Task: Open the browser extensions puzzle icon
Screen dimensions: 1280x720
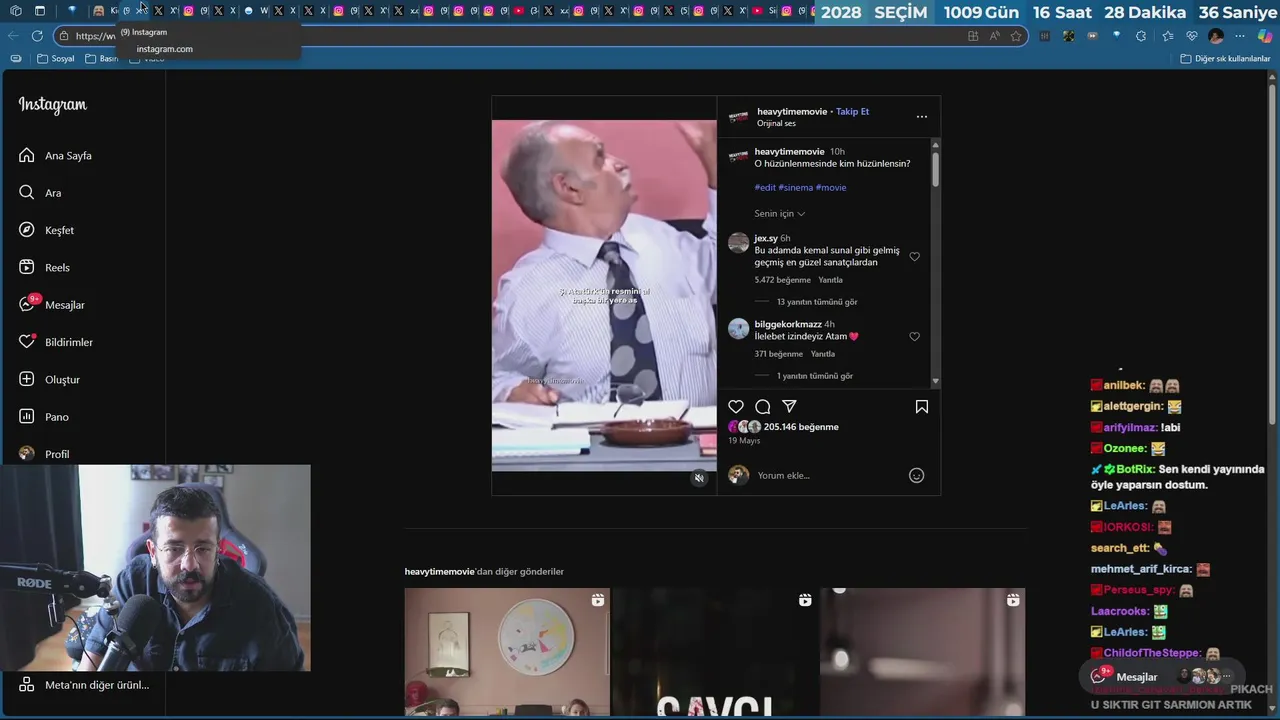Action: coord(1141,36)
